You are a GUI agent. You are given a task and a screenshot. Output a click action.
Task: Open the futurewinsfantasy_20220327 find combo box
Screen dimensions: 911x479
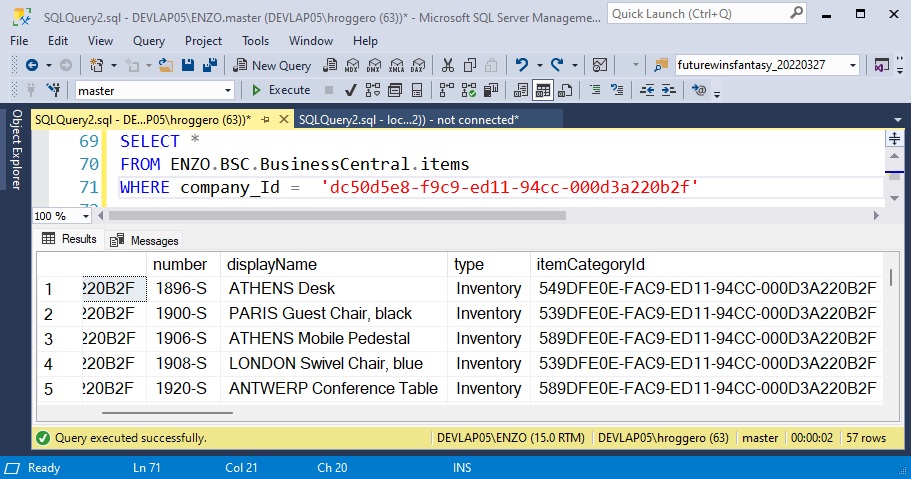[853, 65]
